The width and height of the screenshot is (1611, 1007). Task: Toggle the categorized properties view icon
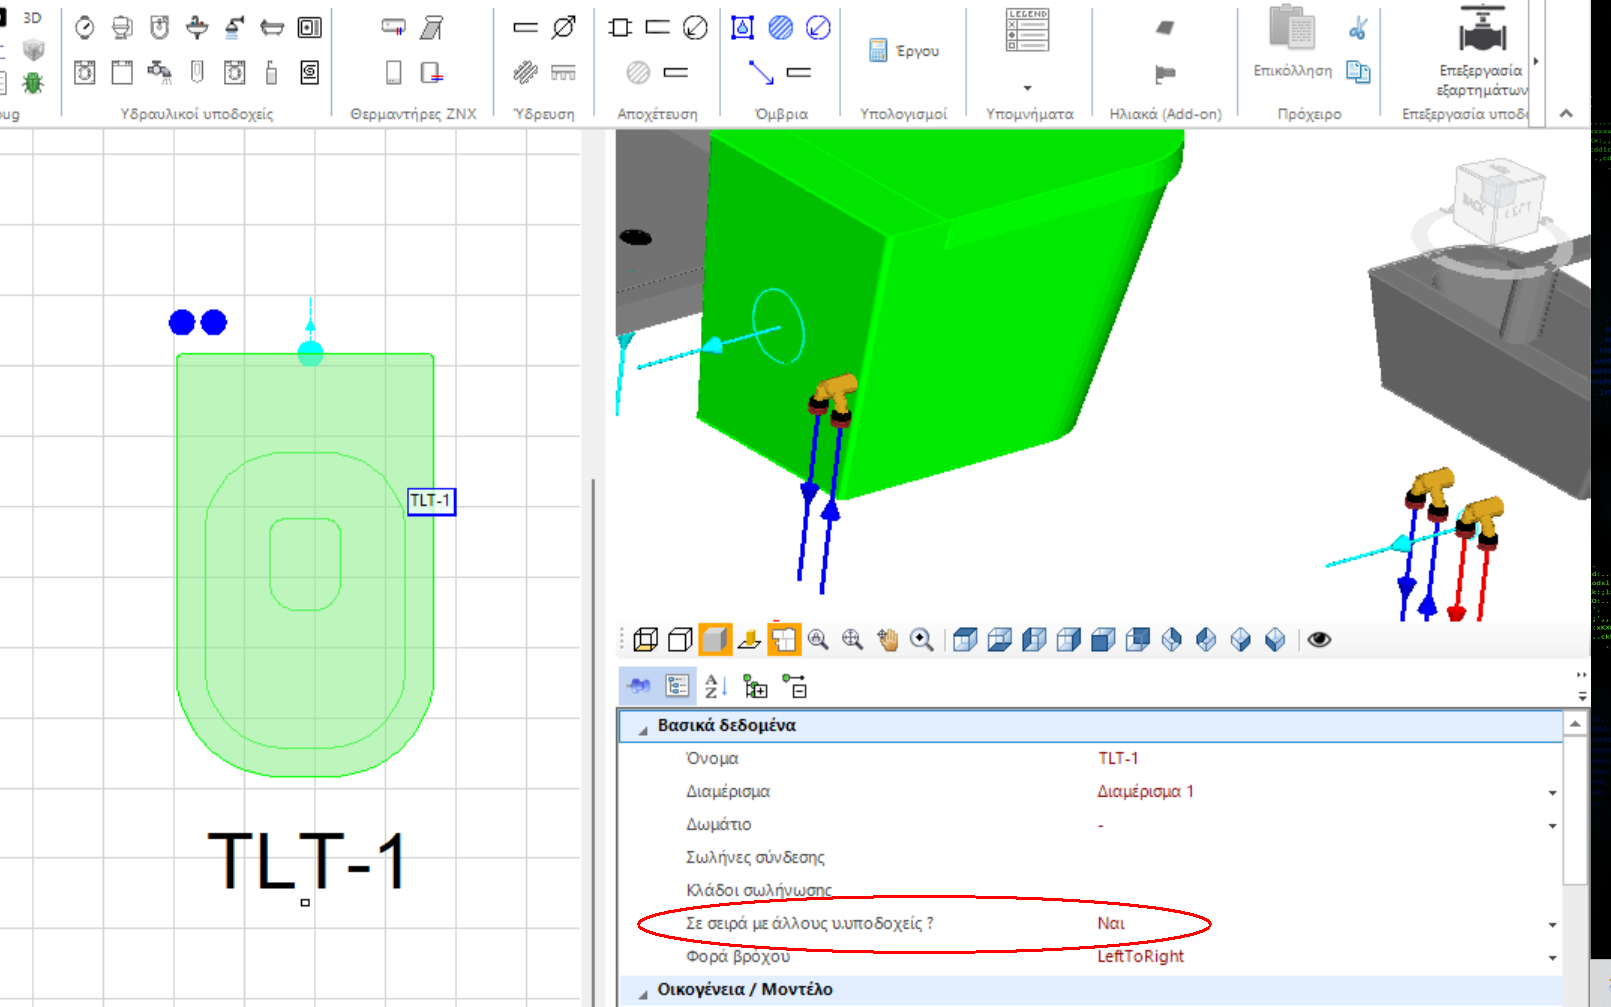coord(676,687)
